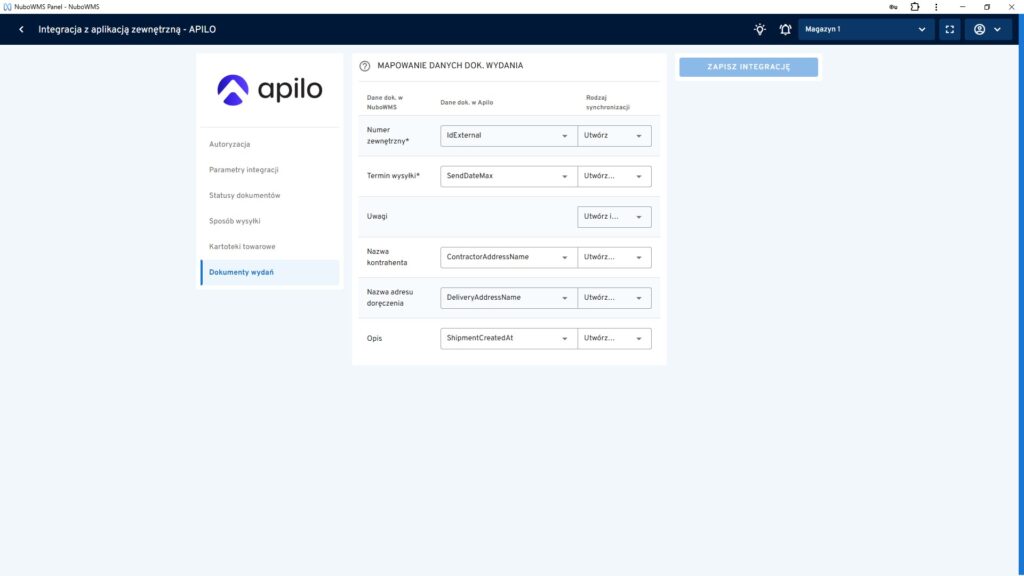Click the browser extensions puzzle icon
The image size is (1024, 576).
[x=914, y=6]
